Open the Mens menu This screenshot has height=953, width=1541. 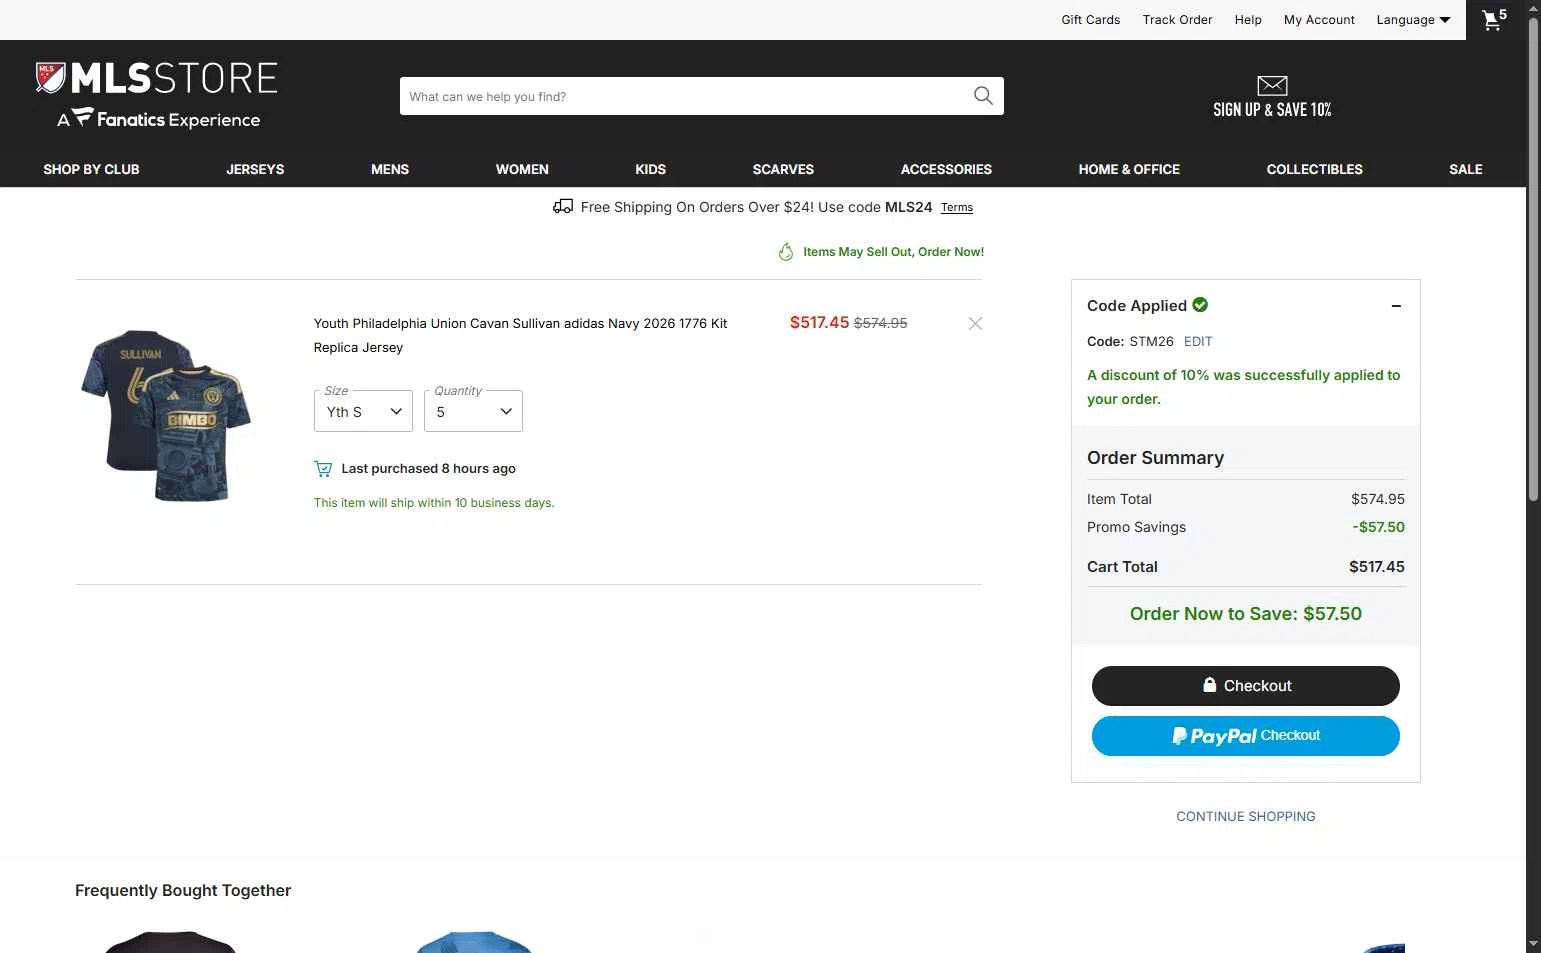tap(390, 169)
